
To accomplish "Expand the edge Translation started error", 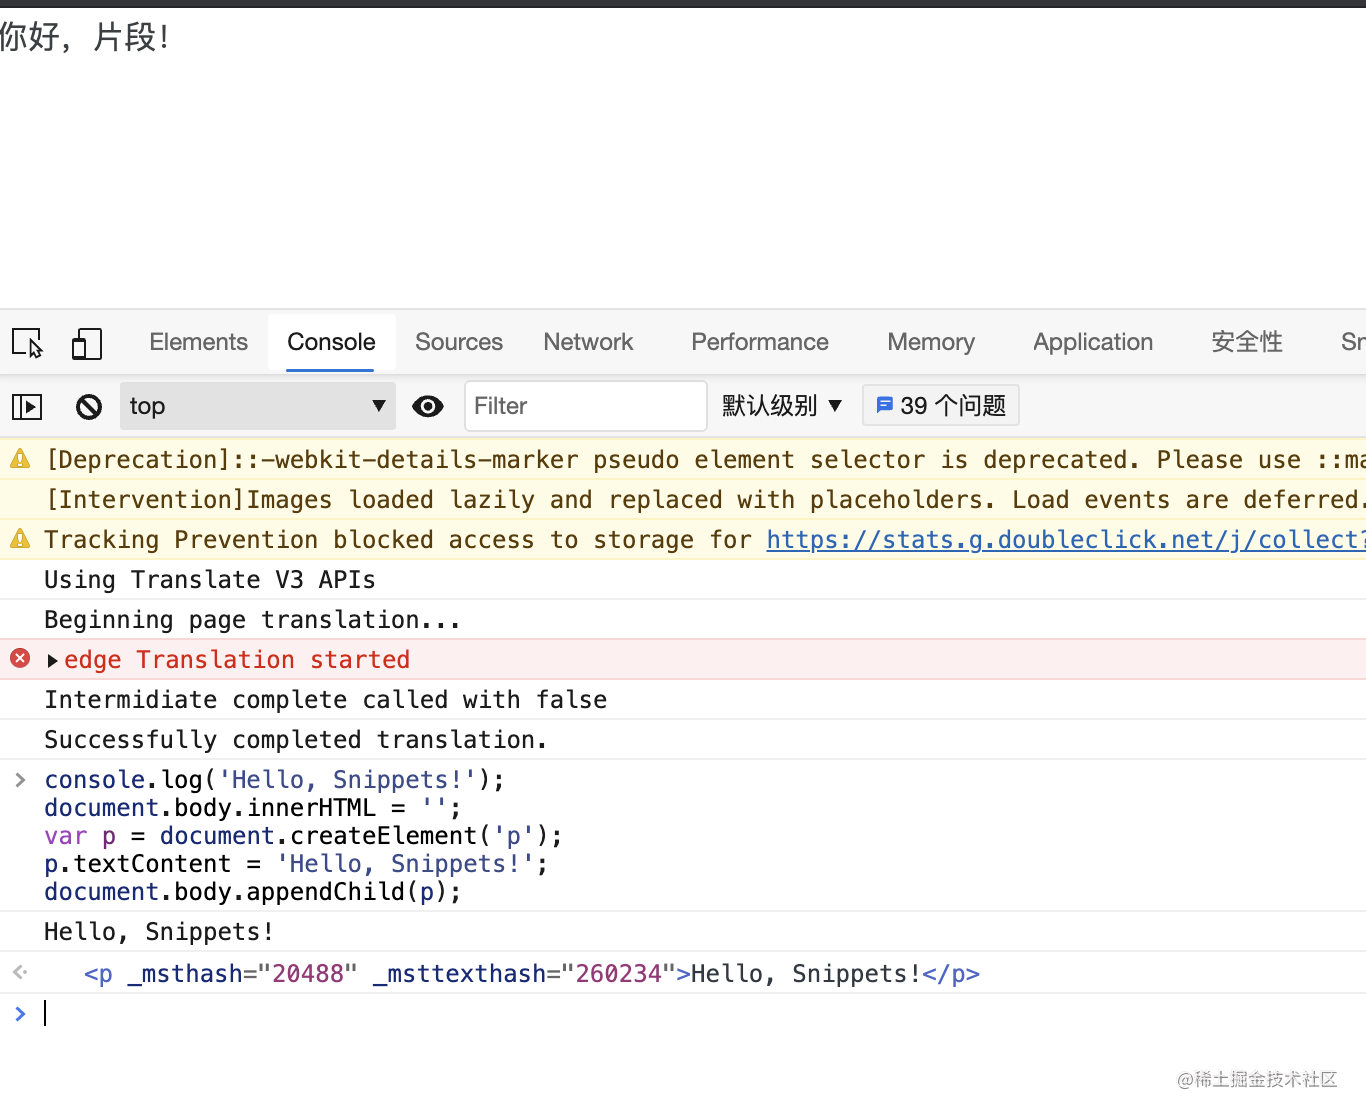I will [52, 659].
